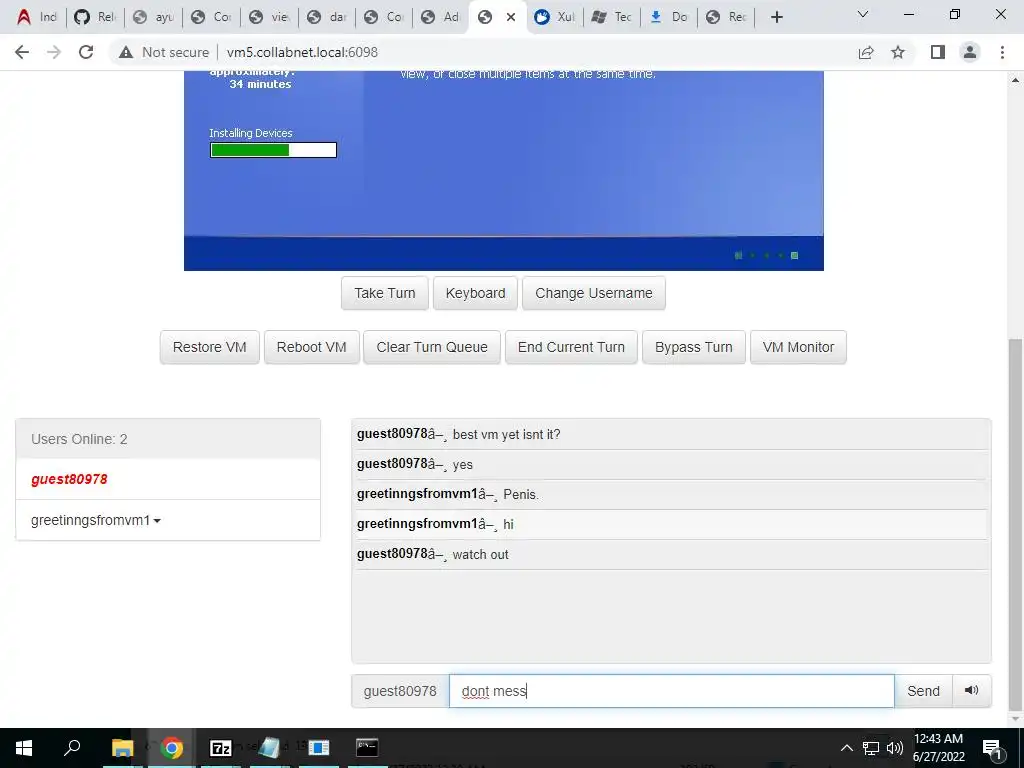This screenshot has height=768, width=1024.
Task: Switch to the 'Rec' browser tab
Action: (726, 17)
